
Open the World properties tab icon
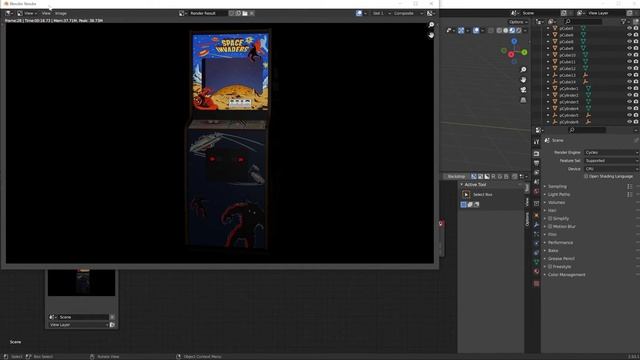tap(536, 192)
